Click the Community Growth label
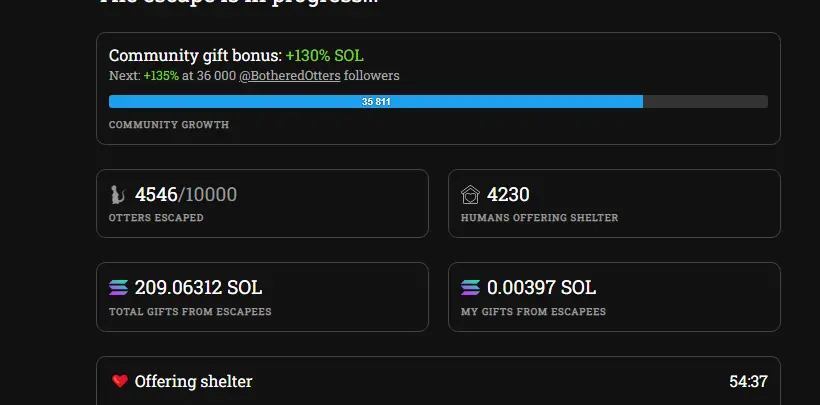 coord(169,125)
